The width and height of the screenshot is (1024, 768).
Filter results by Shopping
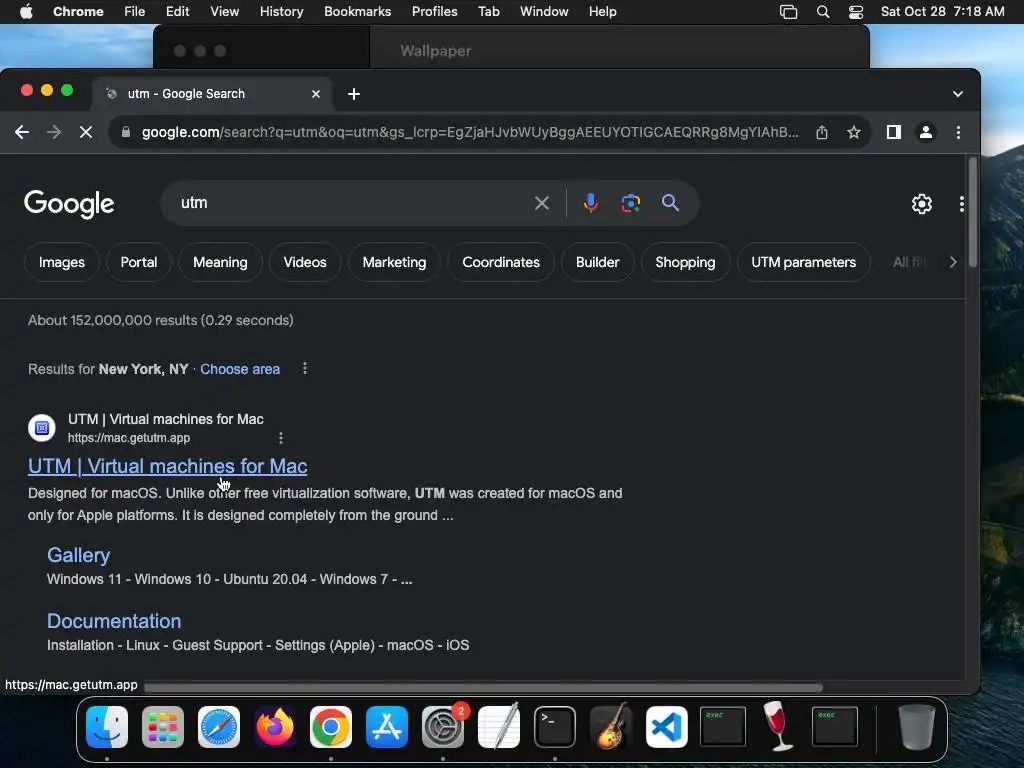685,263
